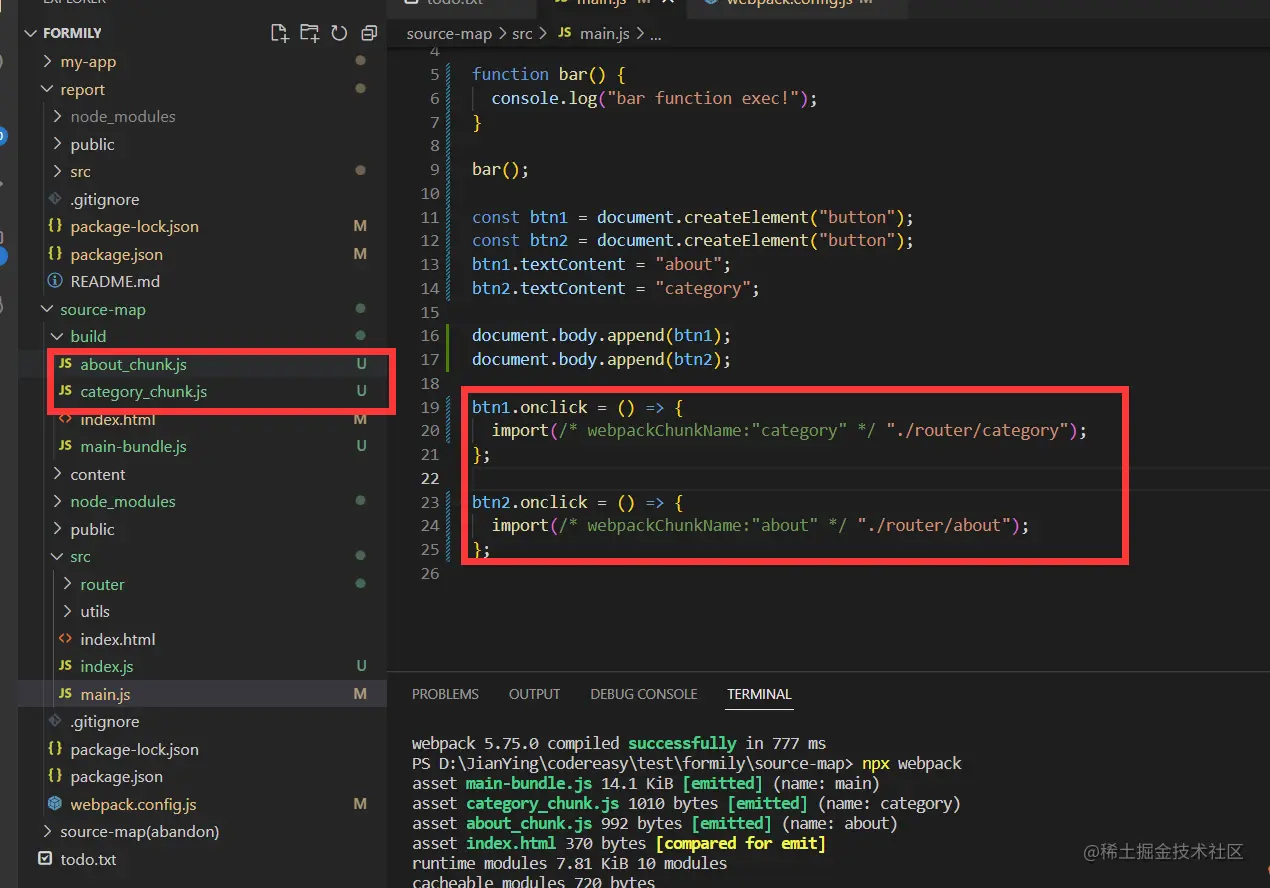Click 'const btn2' declaration line
The image size is (1270, 888).
693,240
